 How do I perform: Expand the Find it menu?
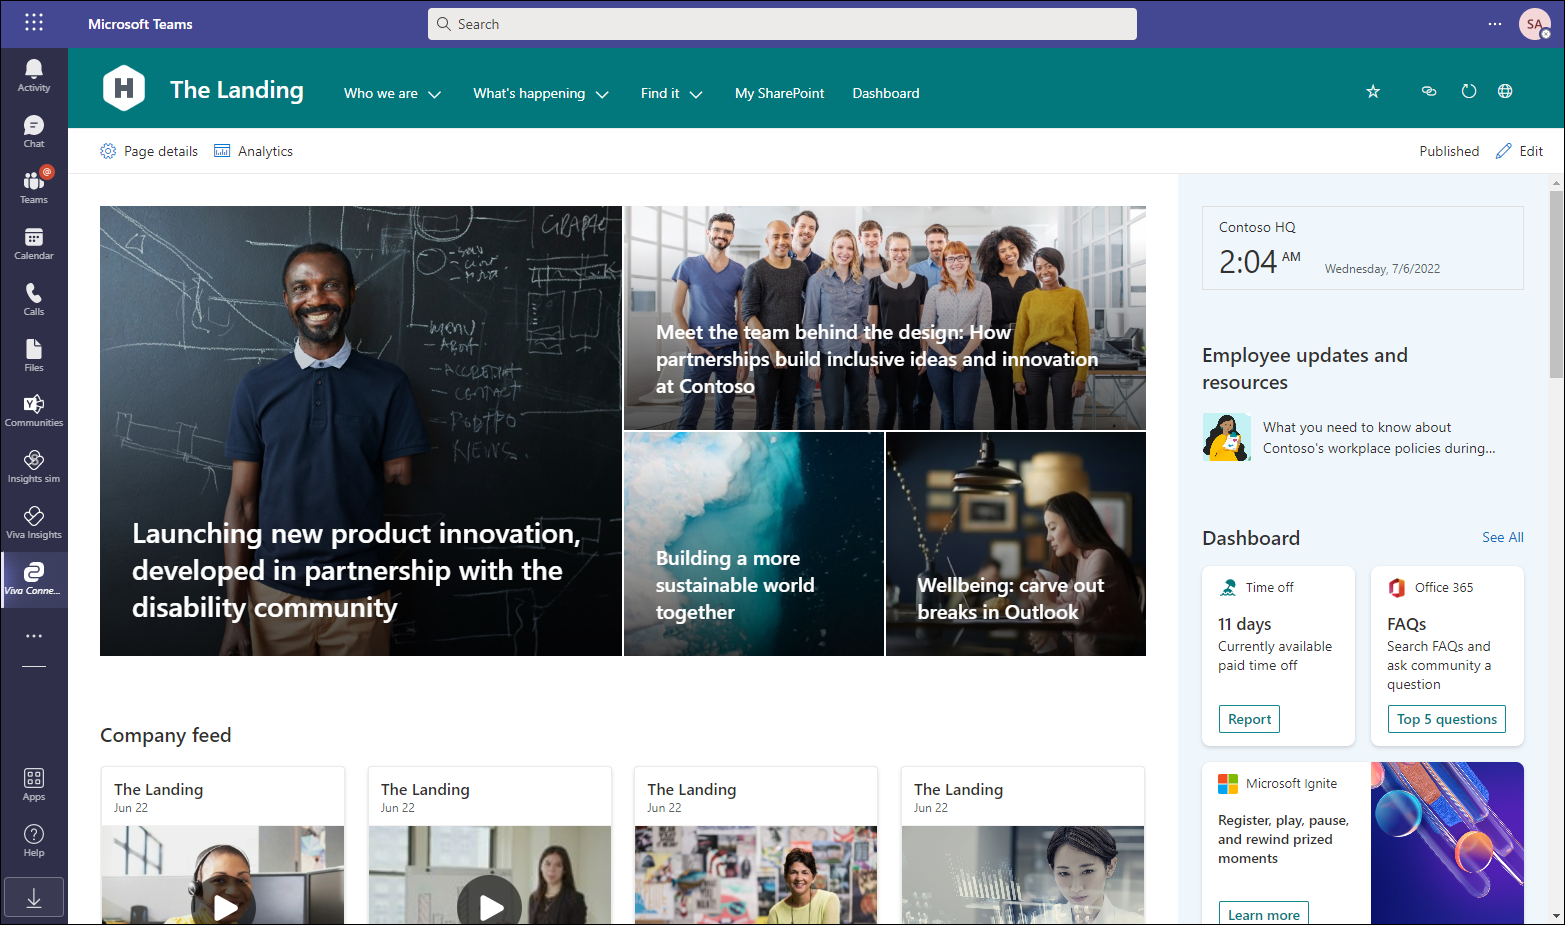(672, 93)
